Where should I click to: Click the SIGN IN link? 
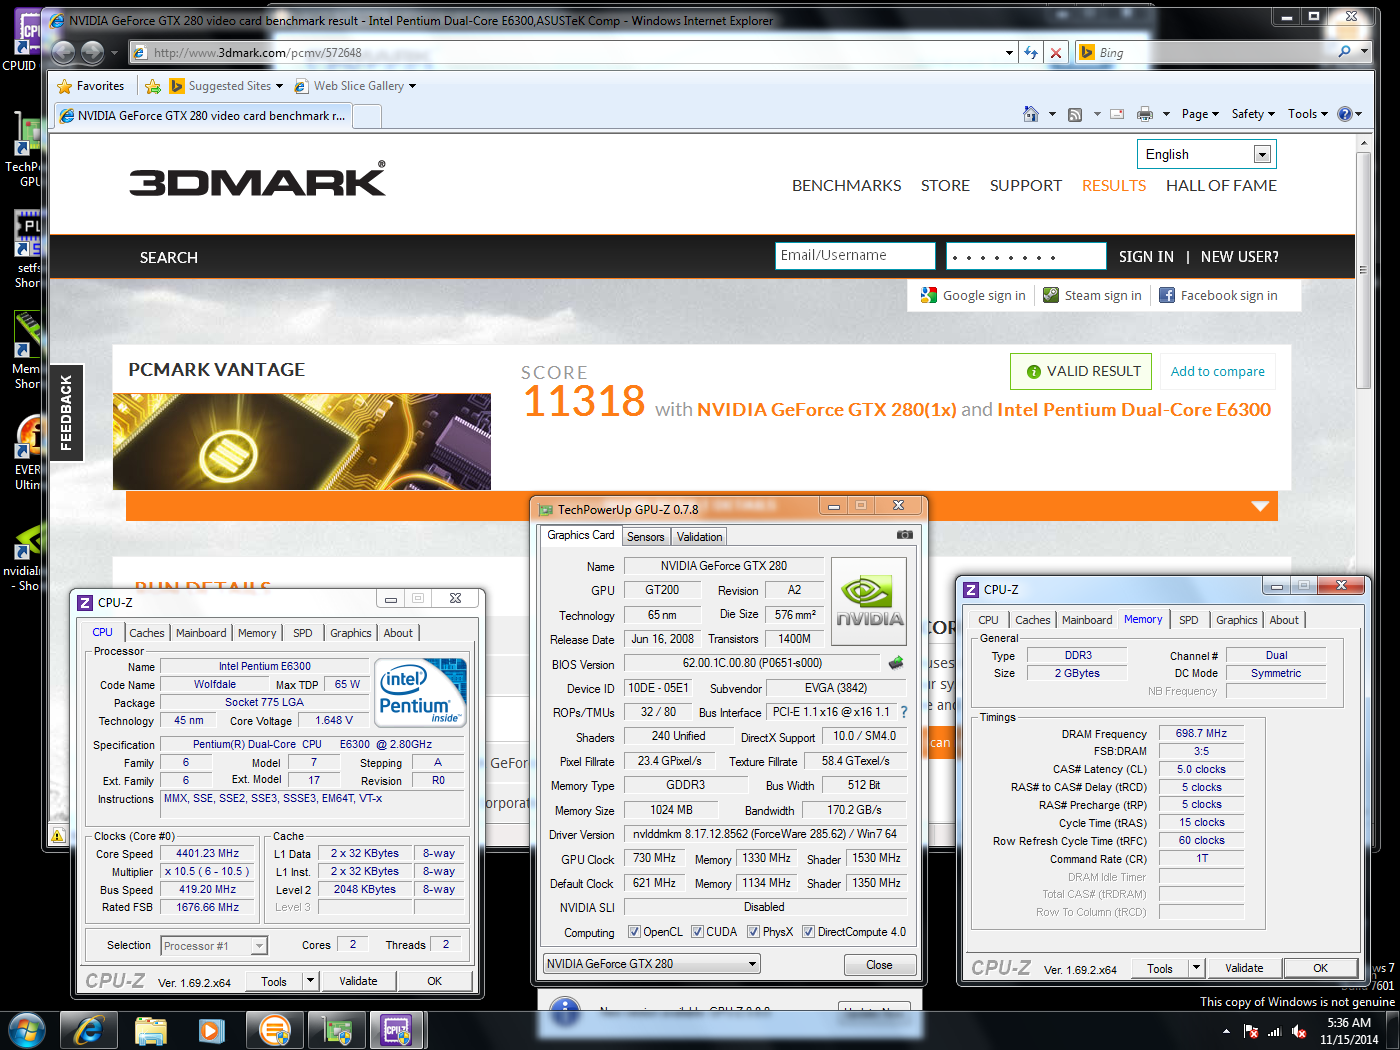(x=1146, y=257)
